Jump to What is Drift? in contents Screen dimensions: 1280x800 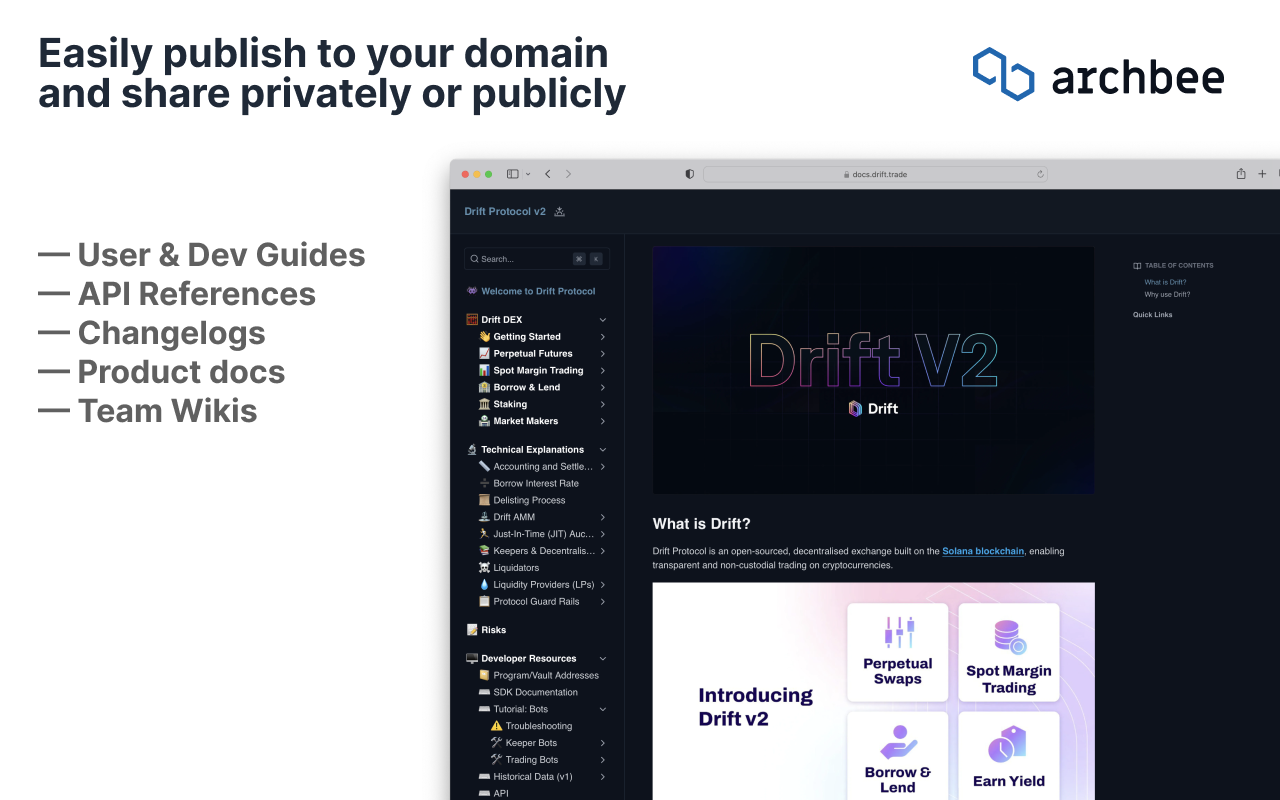pyautogui.click(x=1165, y=282)
